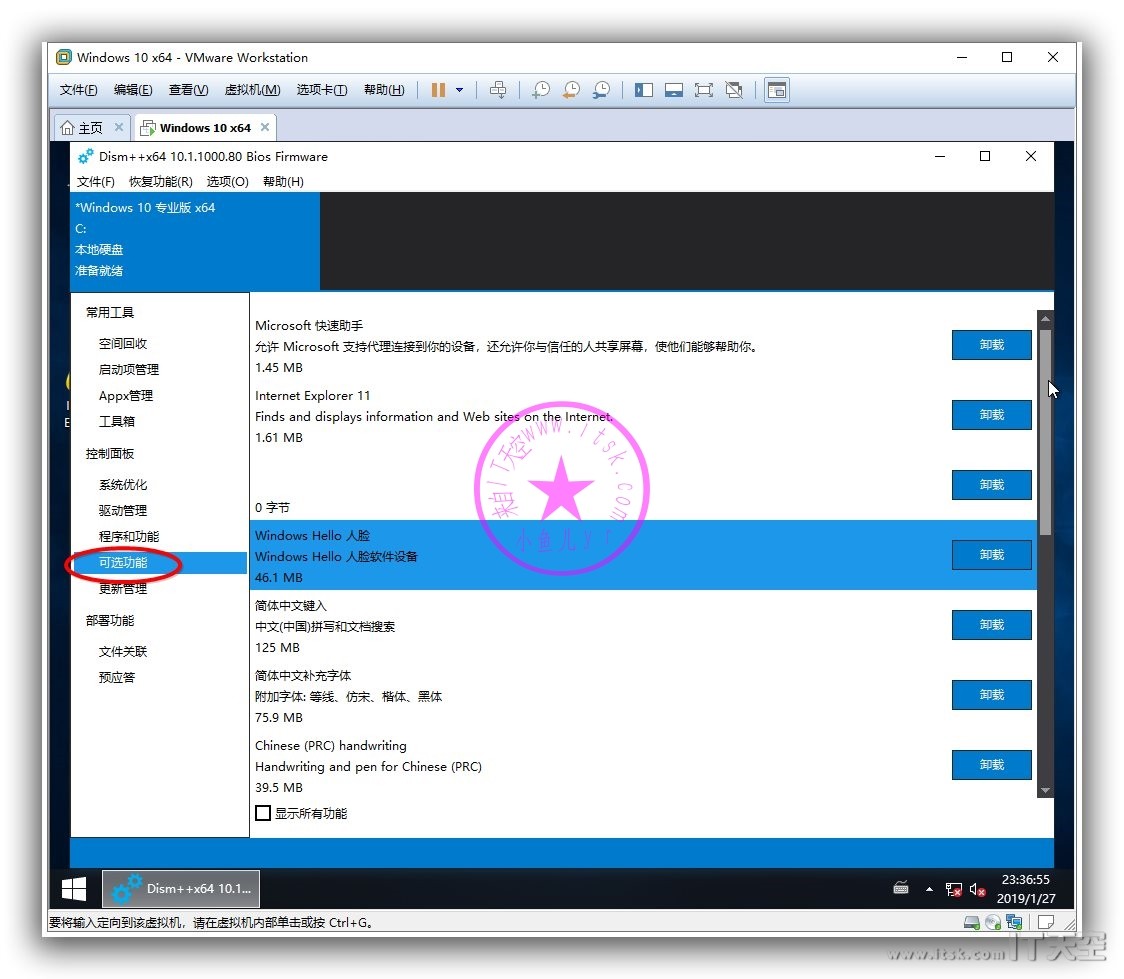Click 卸载 for Windows Hello 人脸
Image resolution: width=1124 pixels, height=979 pixels.
(x=991, y=555)
